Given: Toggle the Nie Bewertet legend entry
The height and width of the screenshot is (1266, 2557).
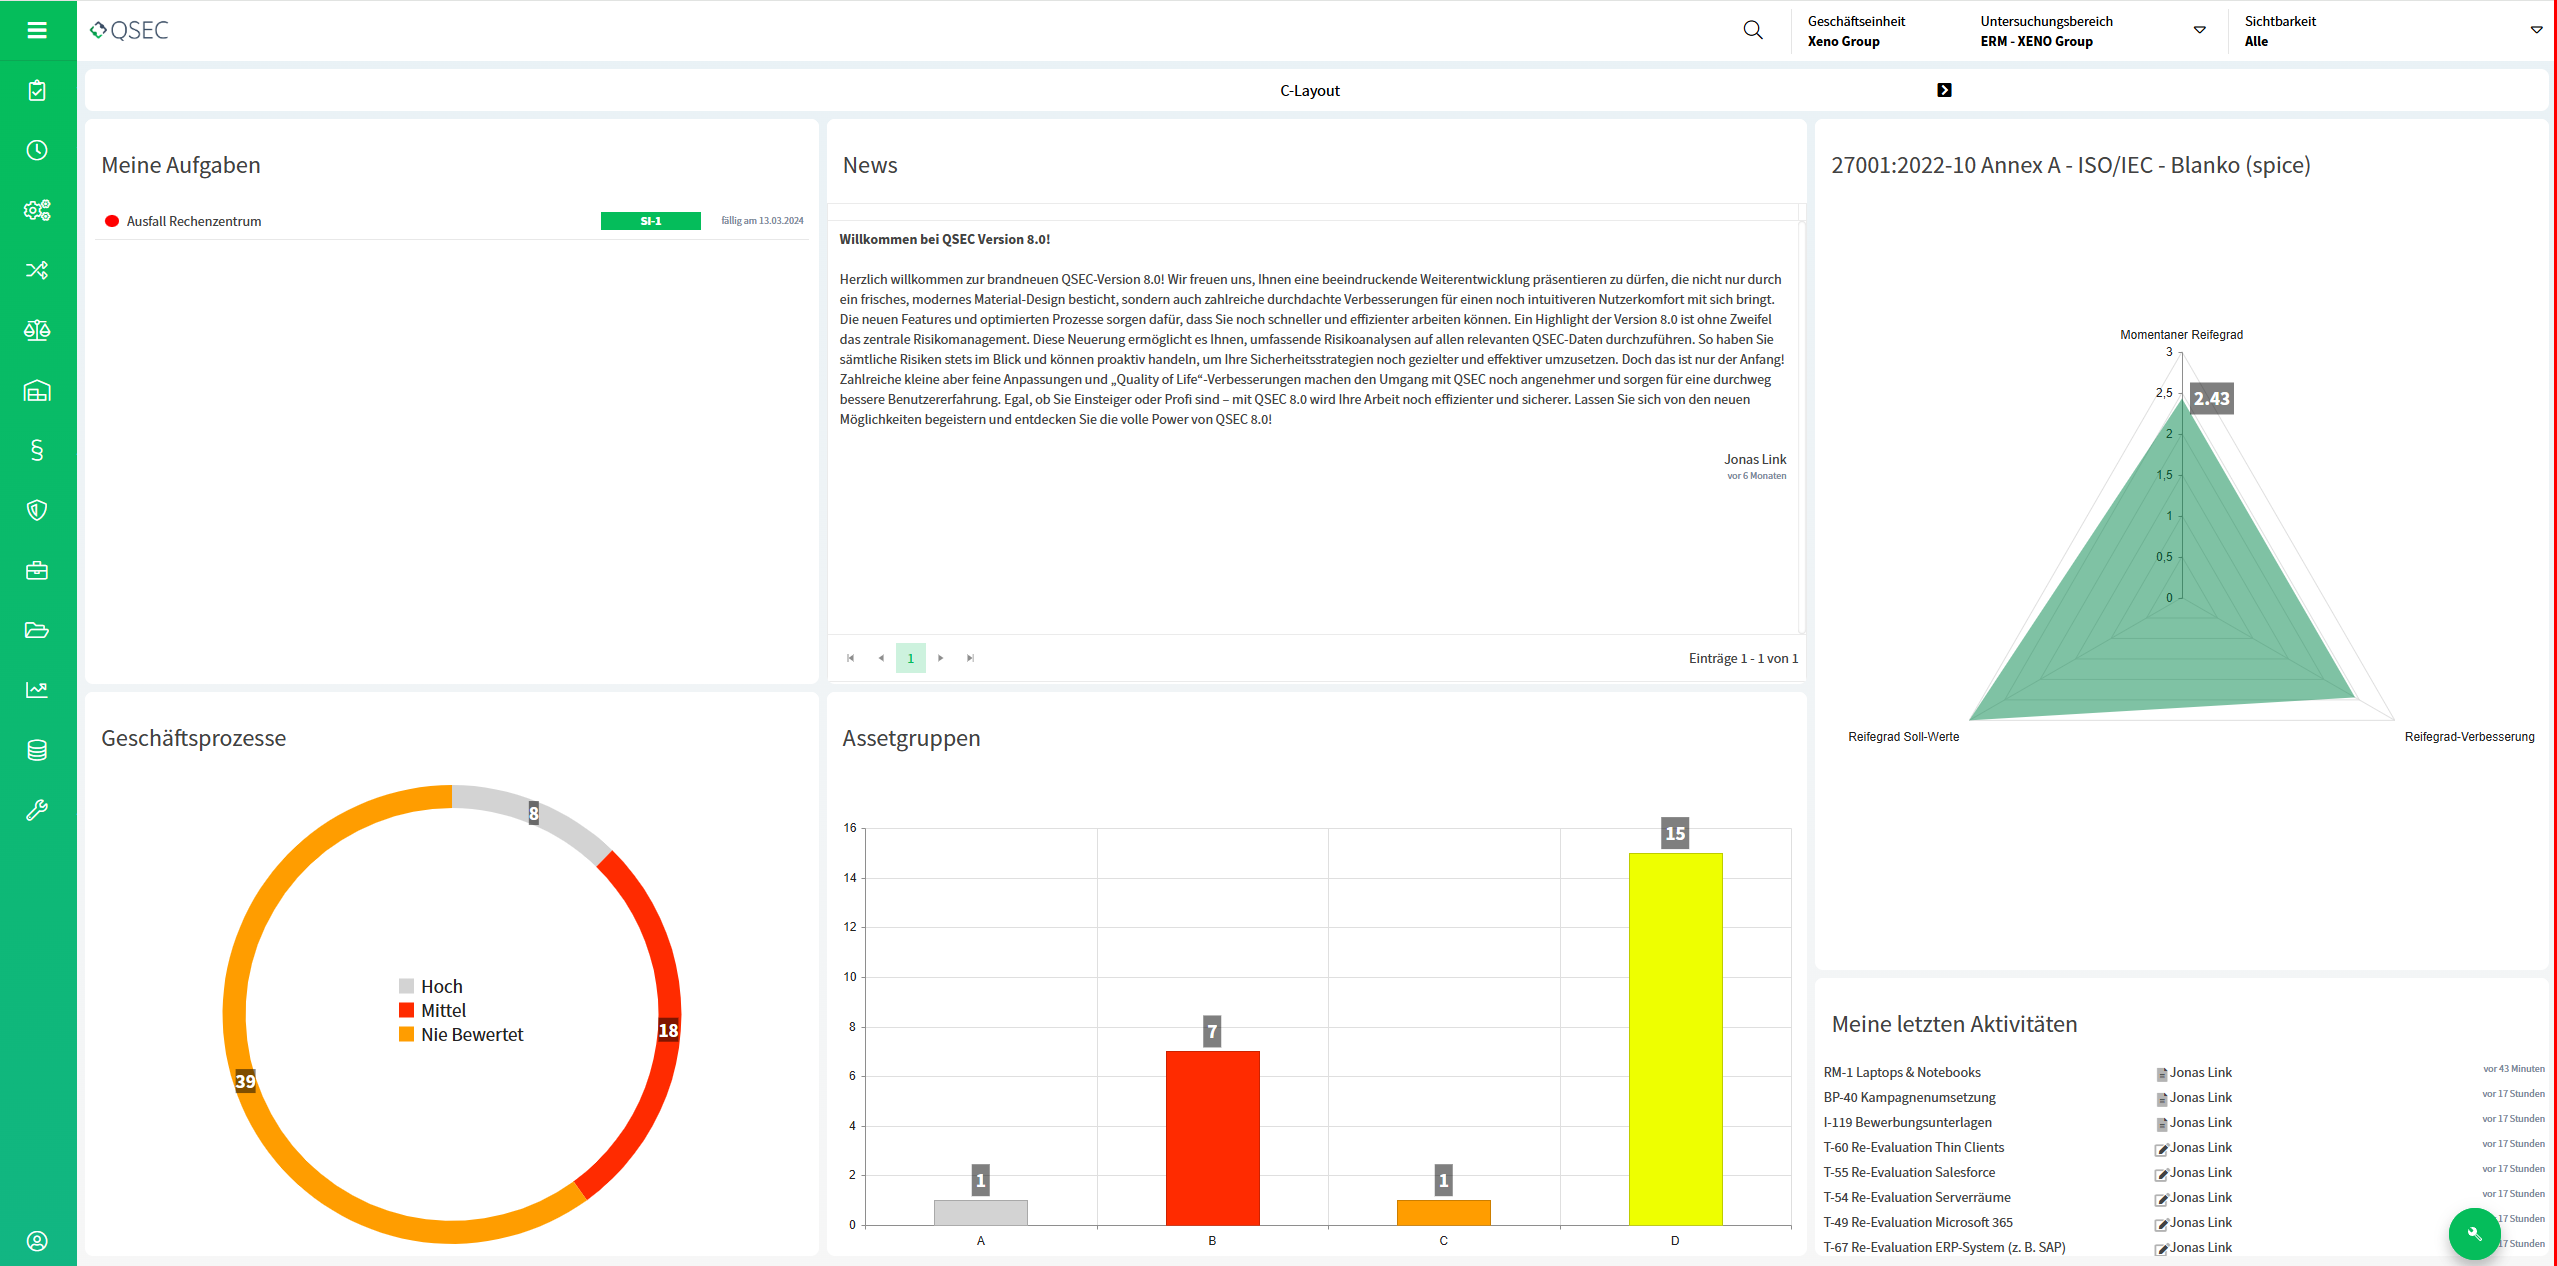Looking at the screenshot, I should (470, 1035).
